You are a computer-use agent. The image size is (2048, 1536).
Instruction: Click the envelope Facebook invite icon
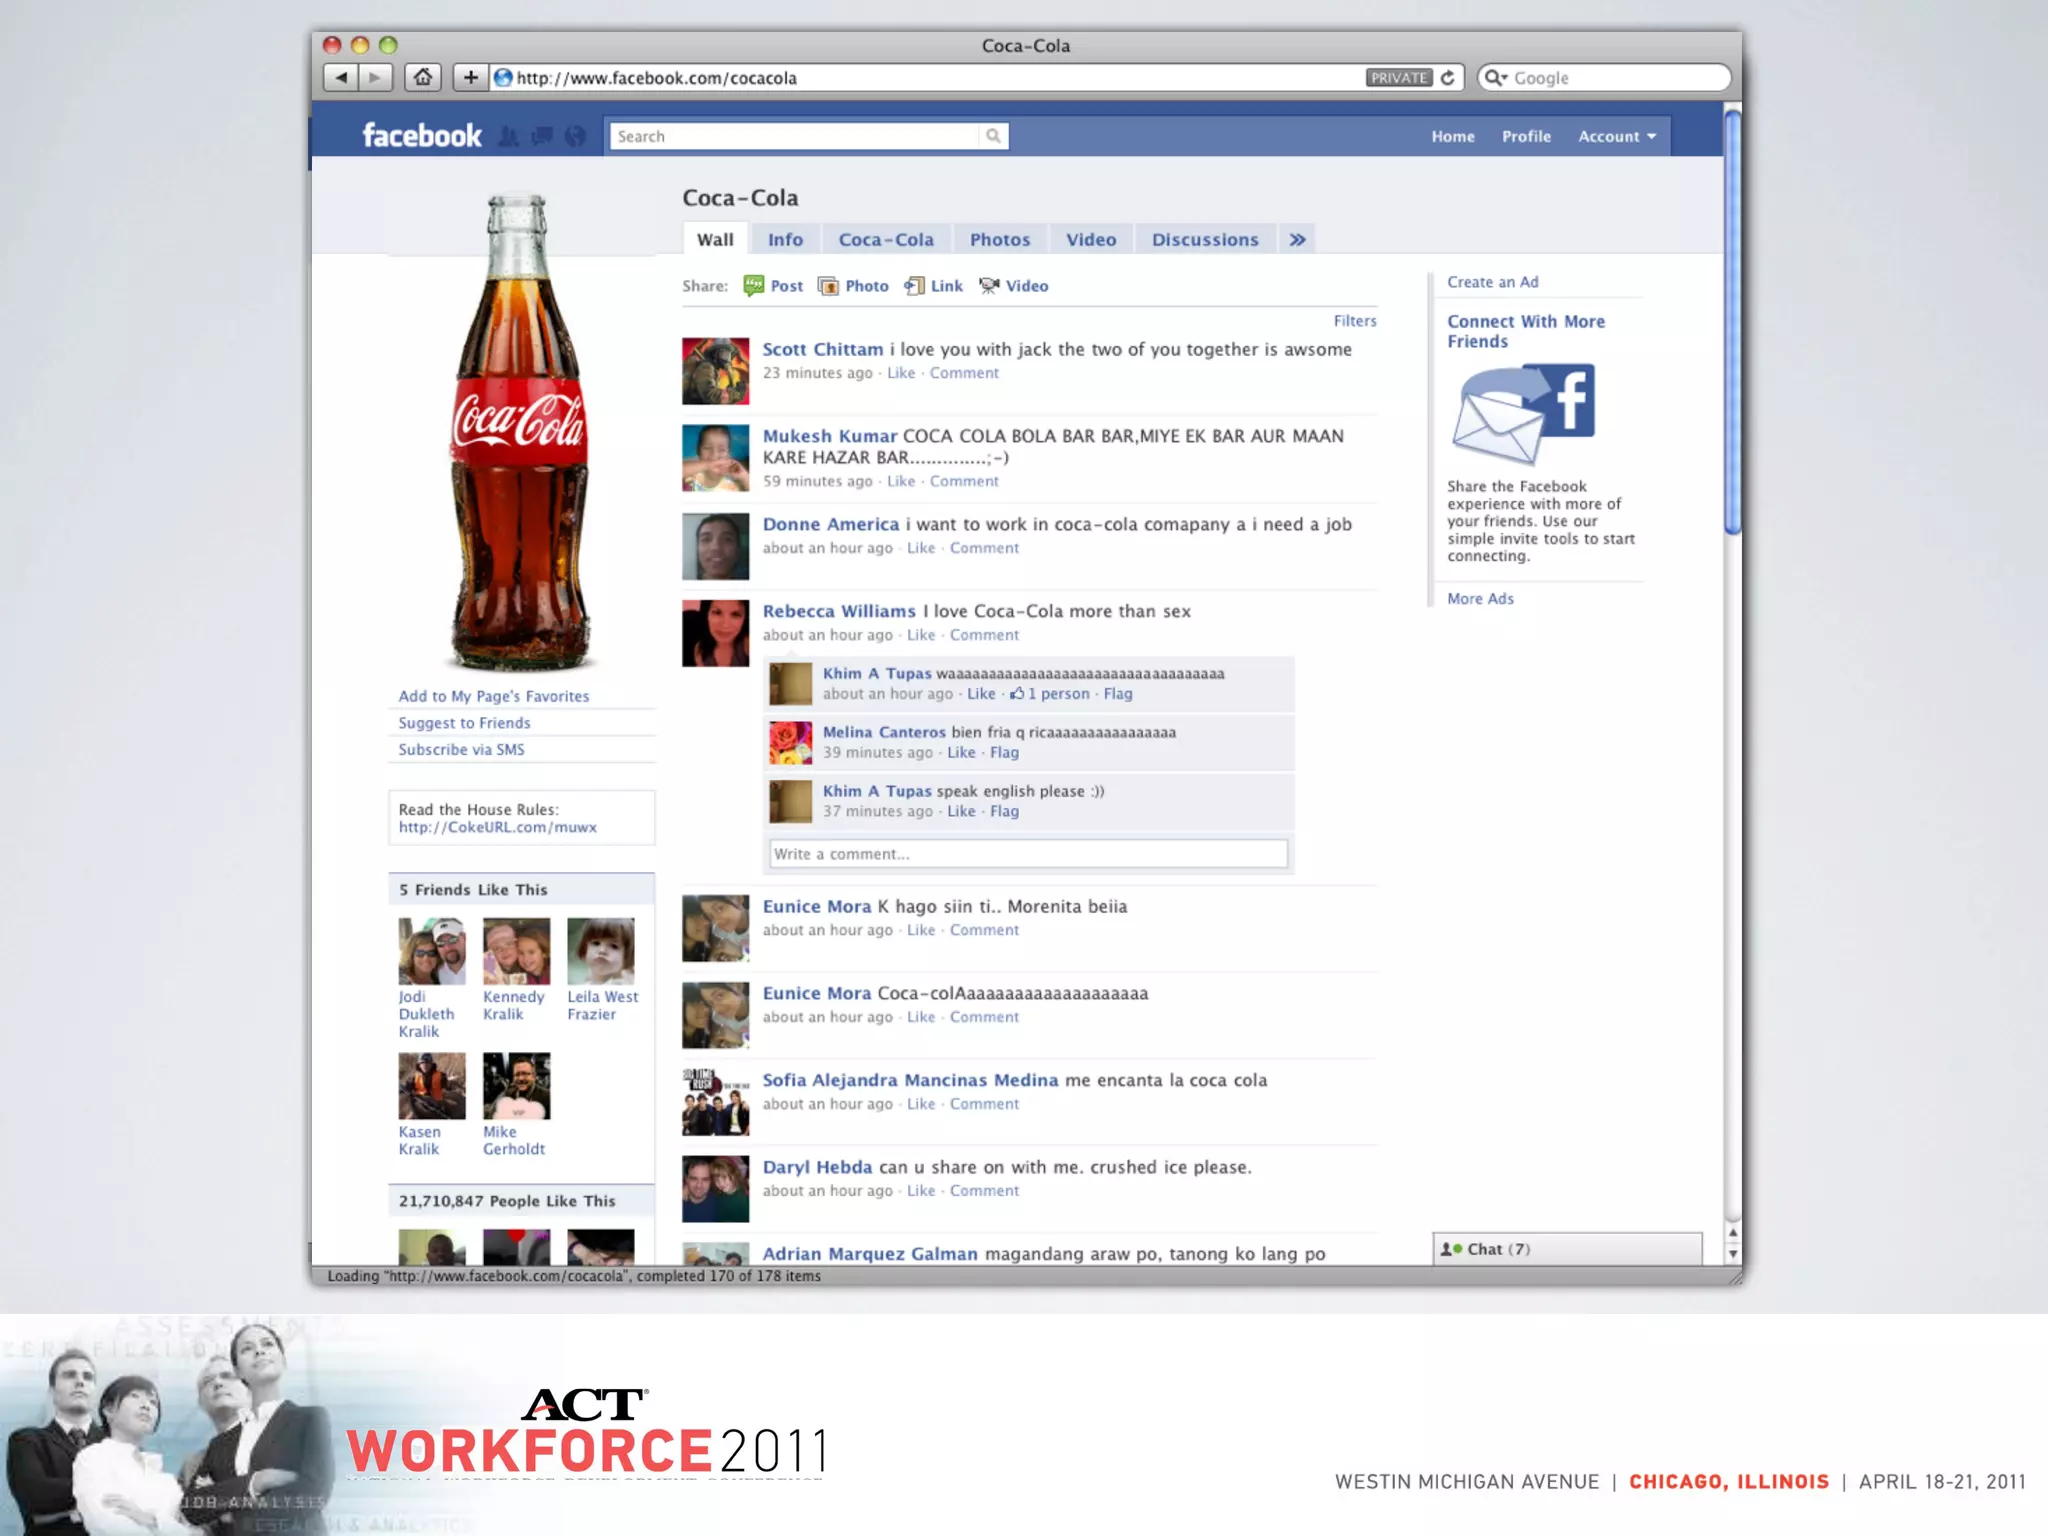click(x=1523, y=414)
